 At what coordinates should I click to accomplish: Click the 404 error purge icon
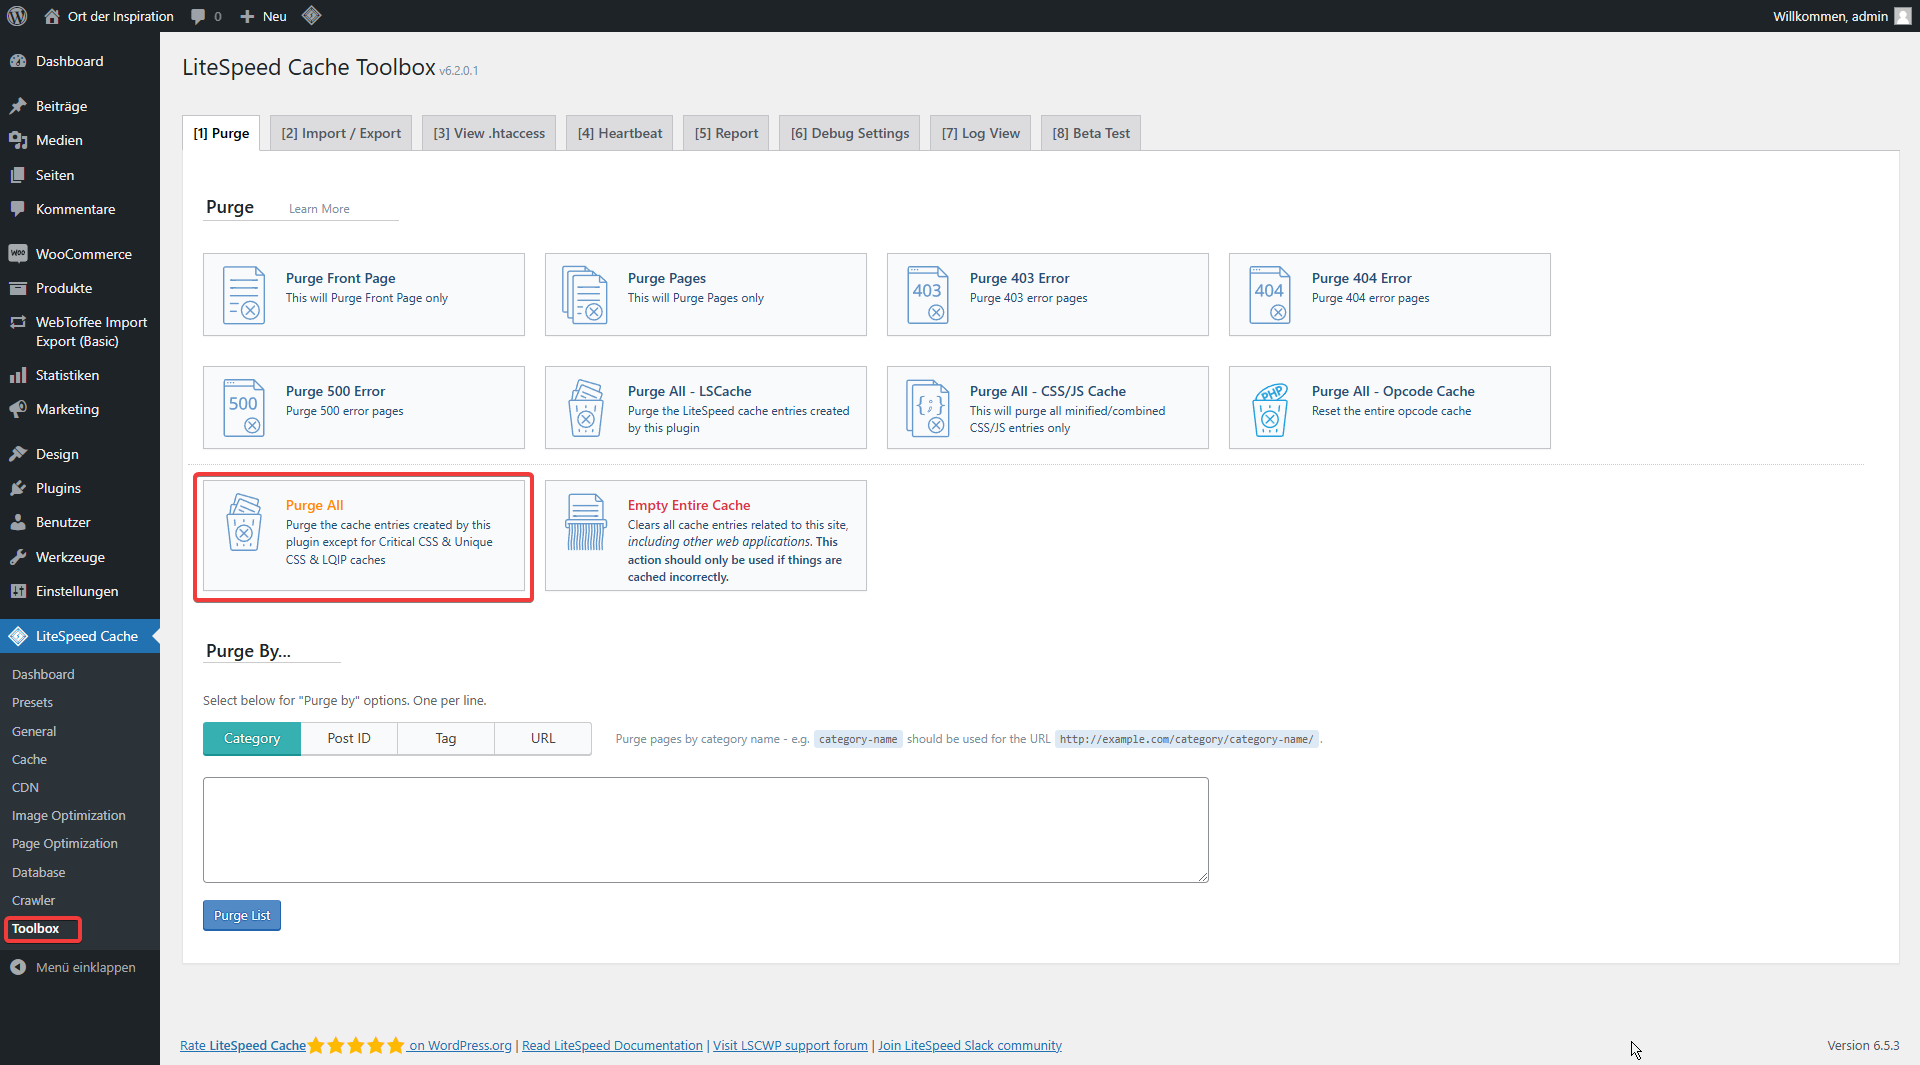coord(1270,294)
